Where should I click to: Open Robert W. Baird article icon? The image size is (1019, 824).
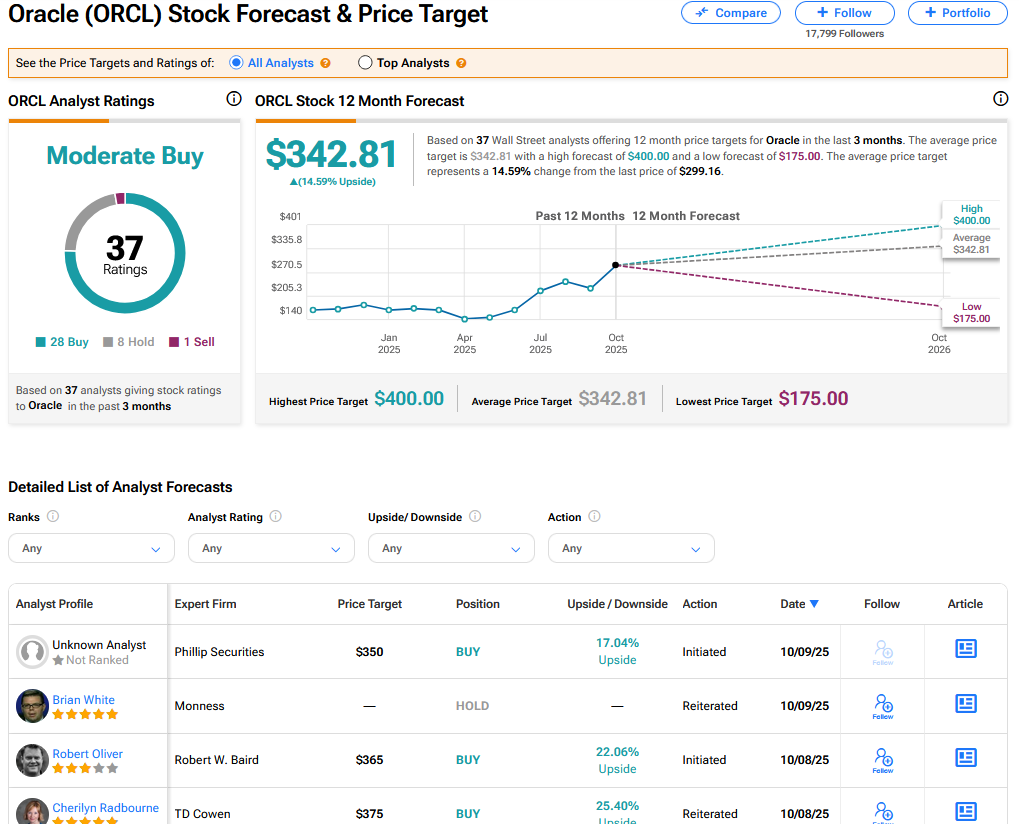click(x=965, y=758)
